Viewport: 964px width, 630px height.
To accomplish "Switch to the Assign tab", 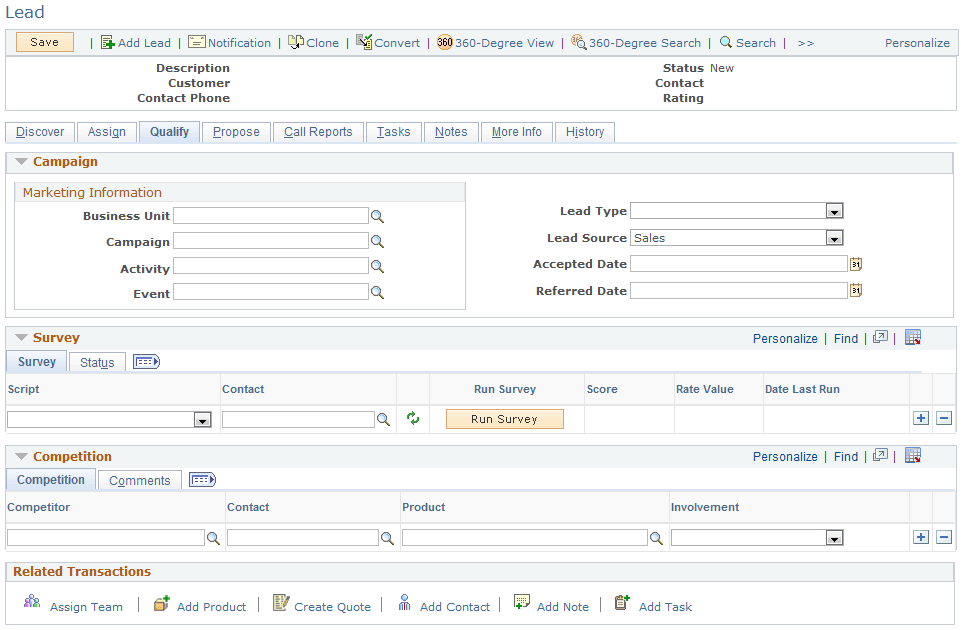I will coord(106,132).
